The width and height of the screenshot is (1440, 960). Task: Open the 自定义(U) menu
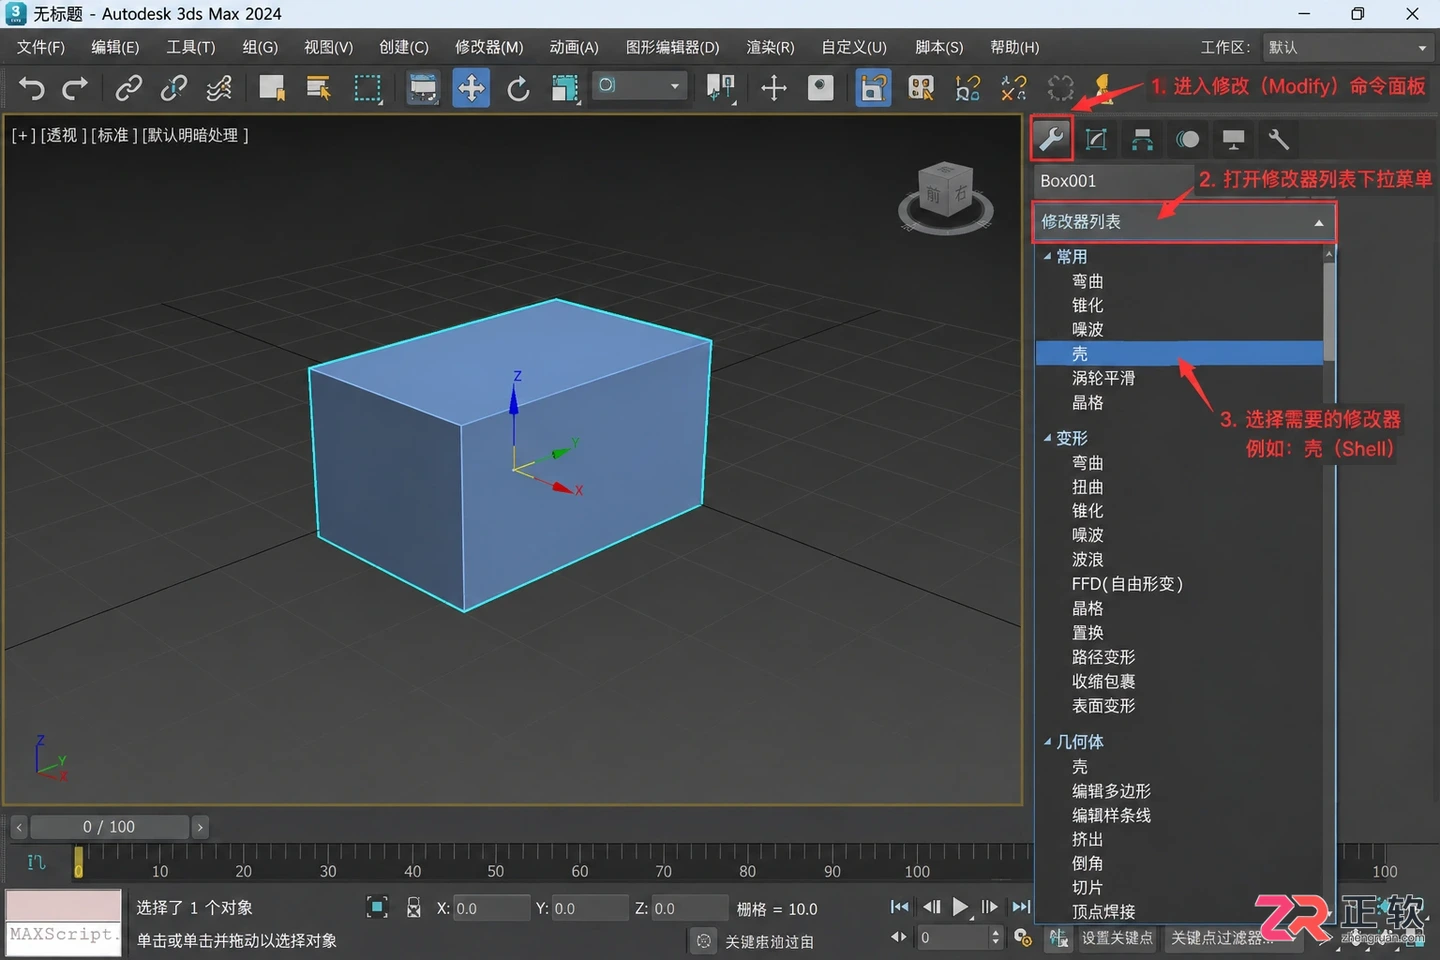[x=854, y=47]
